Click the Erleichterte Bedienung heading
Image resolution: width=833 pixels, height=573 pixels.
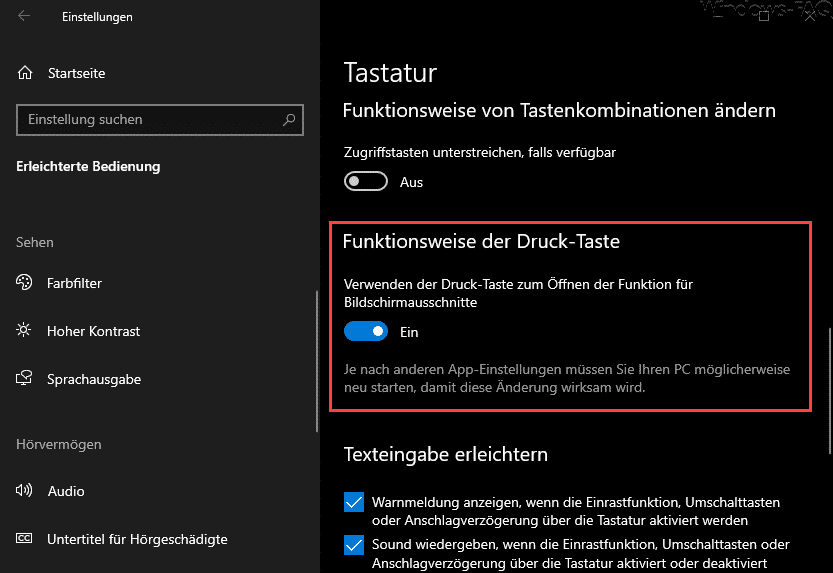88,166
